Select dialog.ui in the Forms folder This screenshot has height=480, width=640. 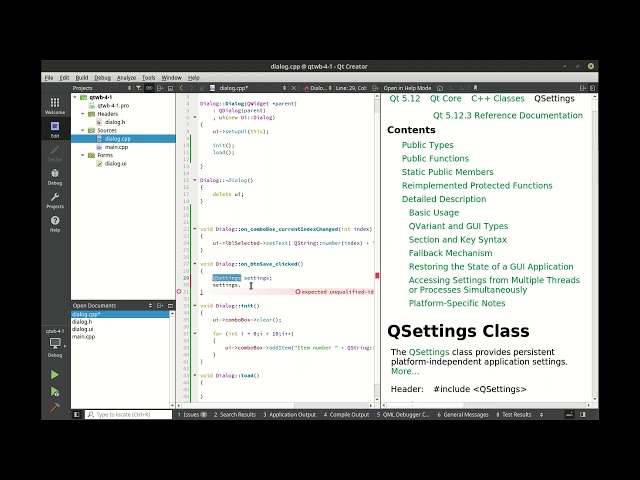[x=115, y=163]
